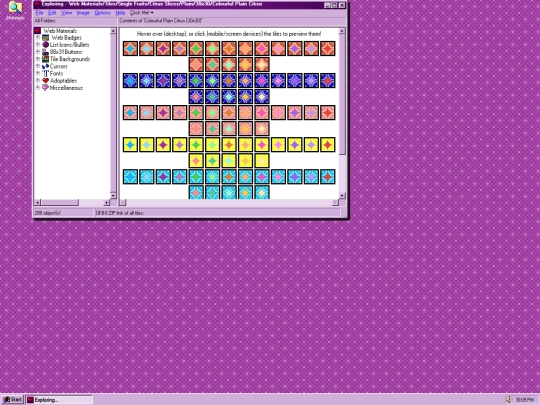Click the Tile Backgrounds folder icon
540x405 pixels.
[x=45, y=59]
